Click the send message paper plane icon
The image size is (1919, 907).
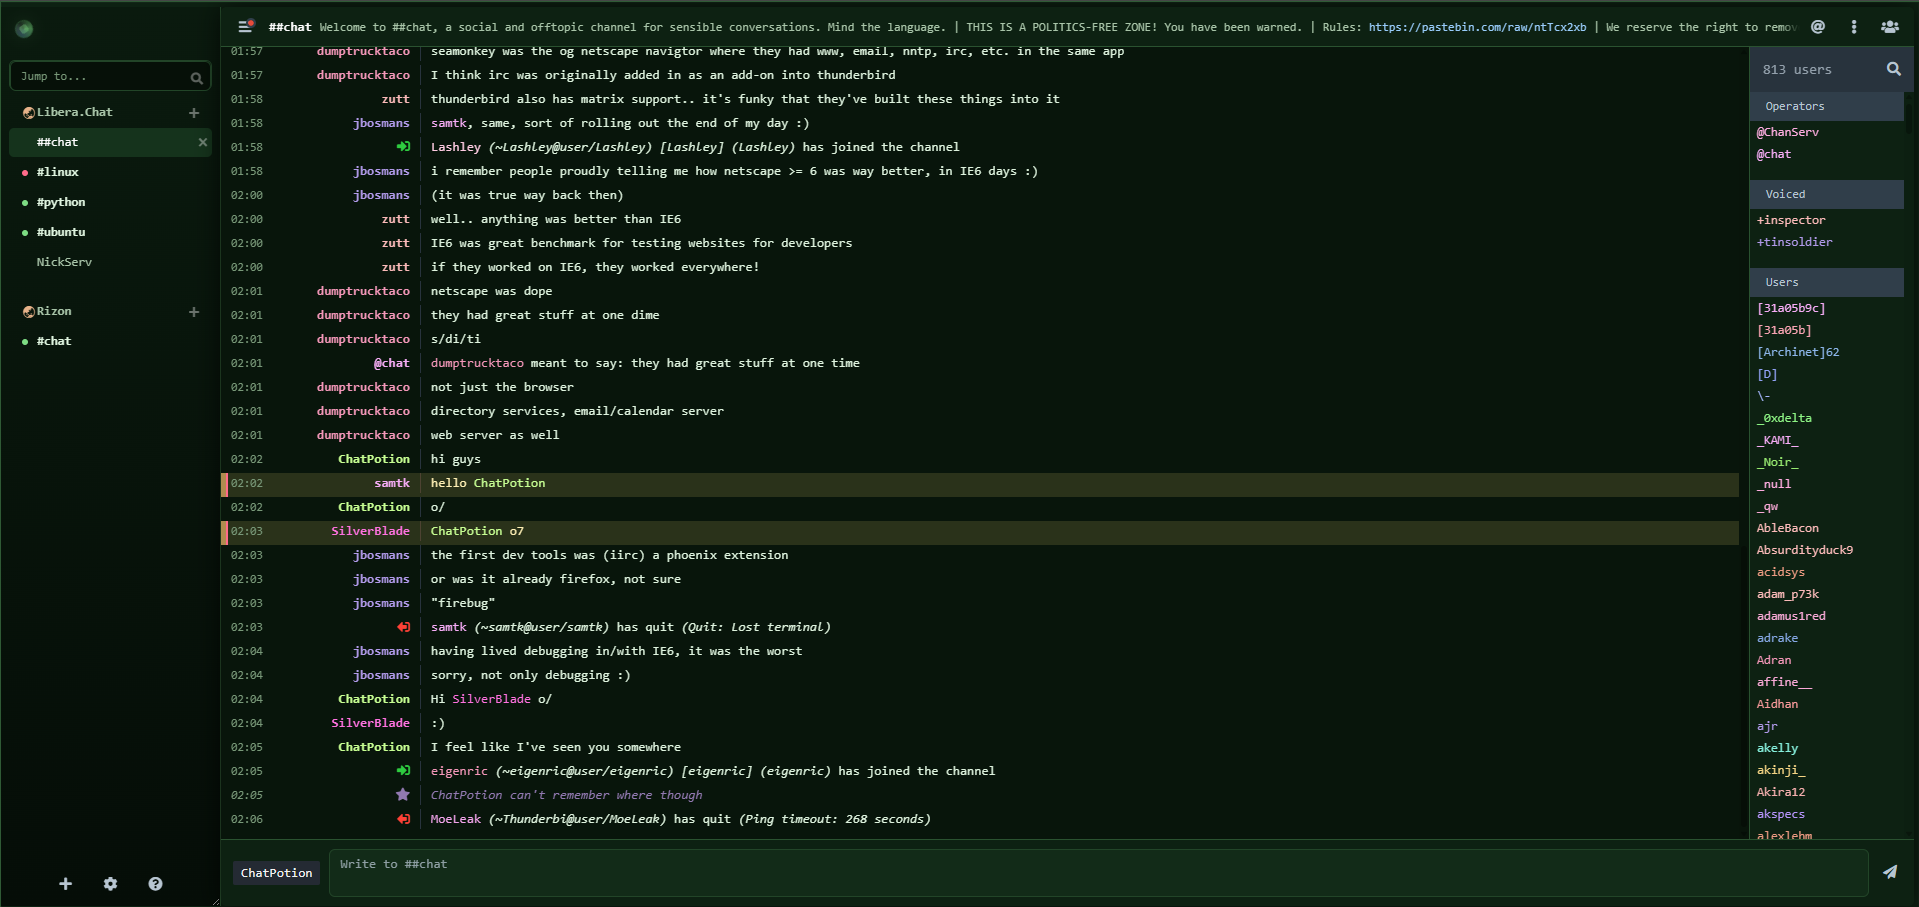pos(1890,872)
